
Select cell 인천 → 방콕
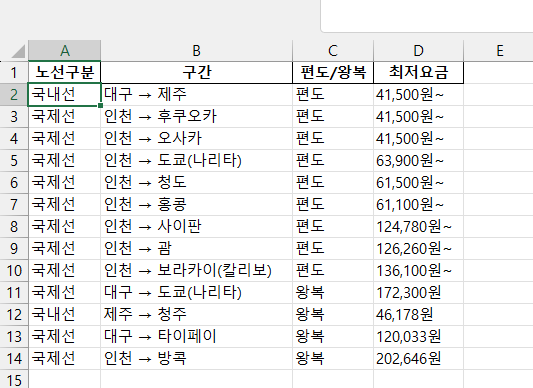(x=196, y=358)
